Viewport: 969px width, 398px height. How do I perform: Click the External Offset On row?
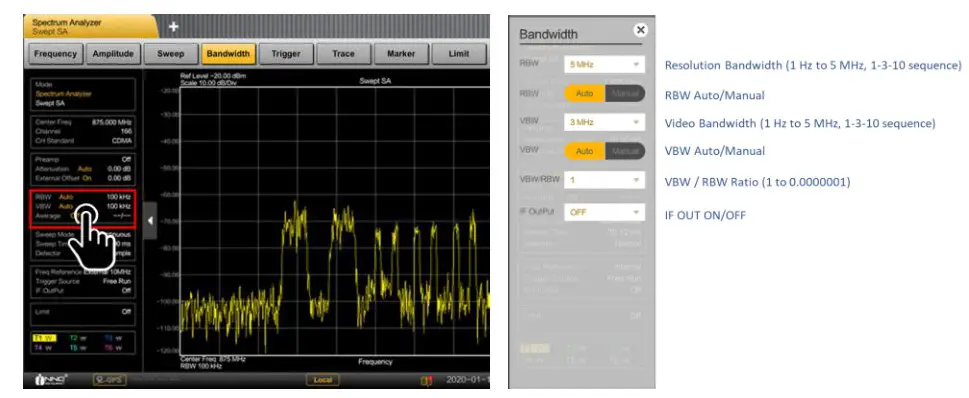click(x=83, y=177)
